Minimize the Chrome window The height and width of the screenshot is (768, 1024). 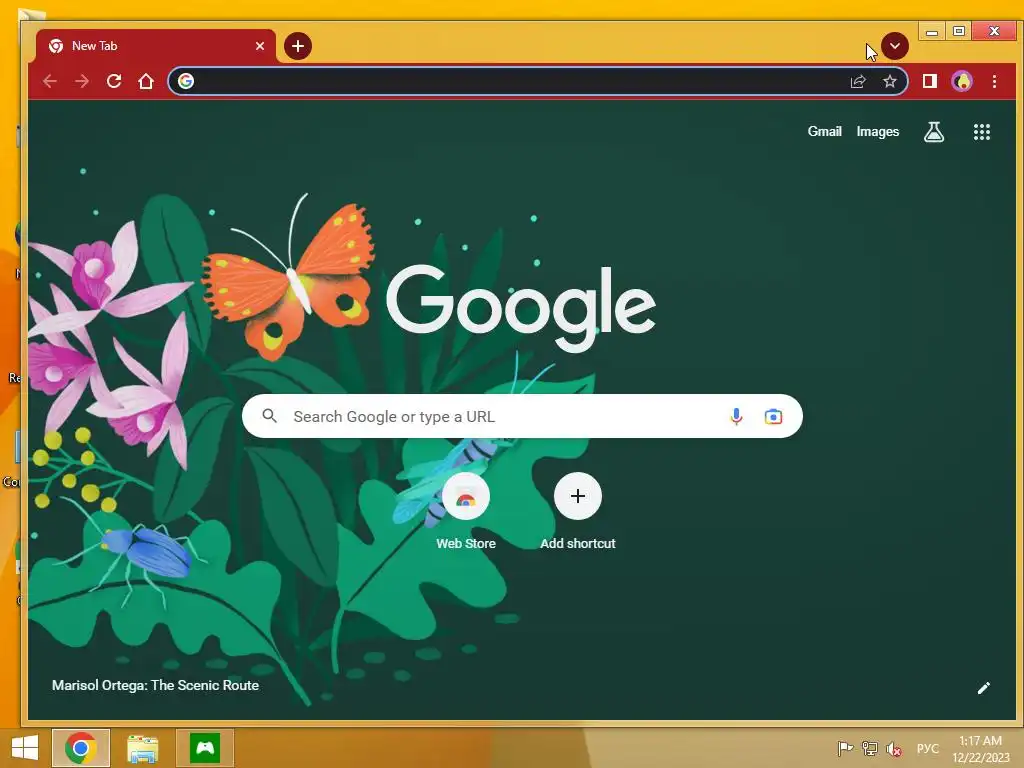pos(932,31)
